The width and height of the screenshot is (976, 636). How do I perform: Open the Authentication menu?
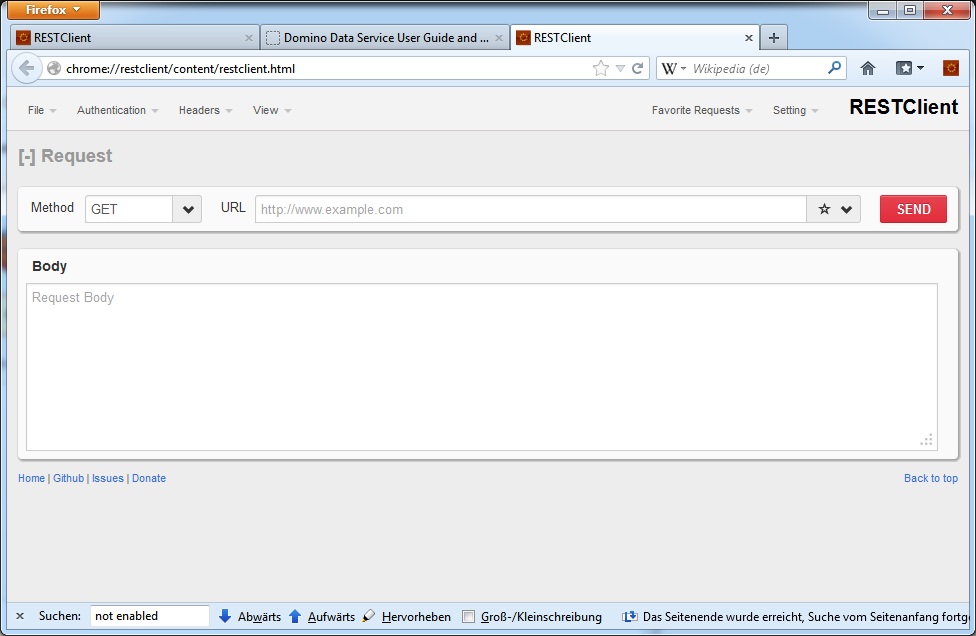coord(117,111)
